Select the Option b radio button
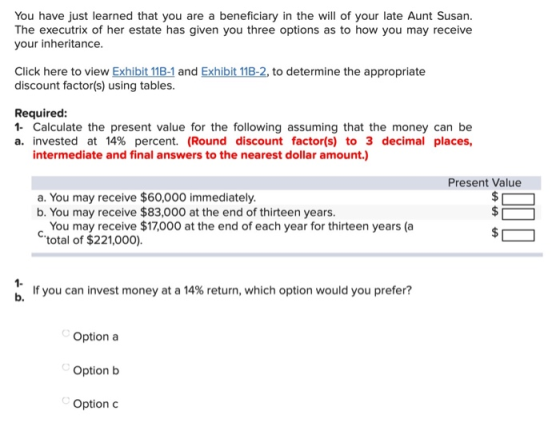This screenshot has width=560, height=423. point(65,367)
